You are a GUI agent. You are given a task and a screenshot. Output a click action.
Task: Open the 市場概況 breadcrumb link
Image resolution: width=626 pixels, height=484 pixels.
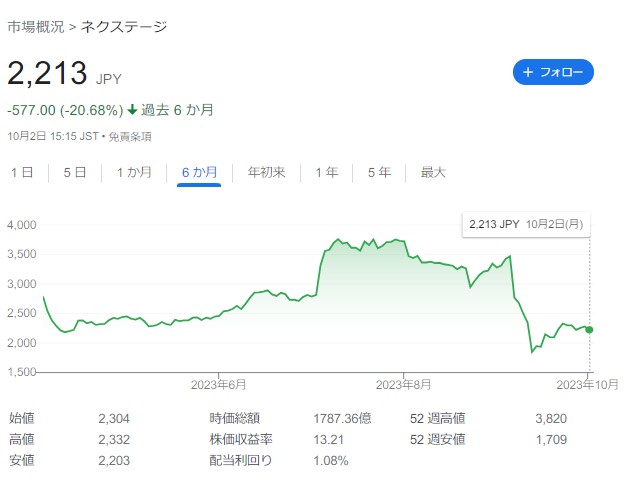[x=36, y=27]
